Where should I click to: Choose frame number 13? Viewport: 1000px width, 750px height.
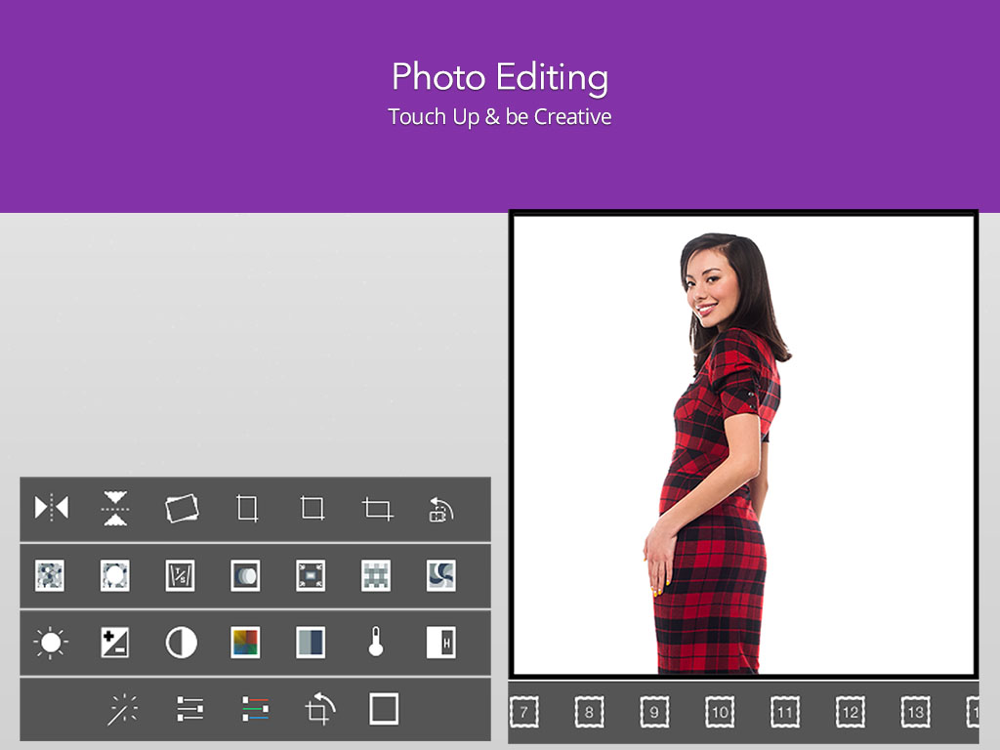pos(915,712)
